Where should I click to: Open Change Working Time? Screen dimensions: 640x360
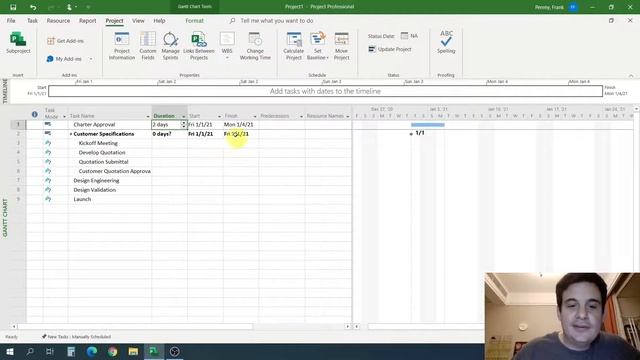pyautogui.click(x=255, y=46)
